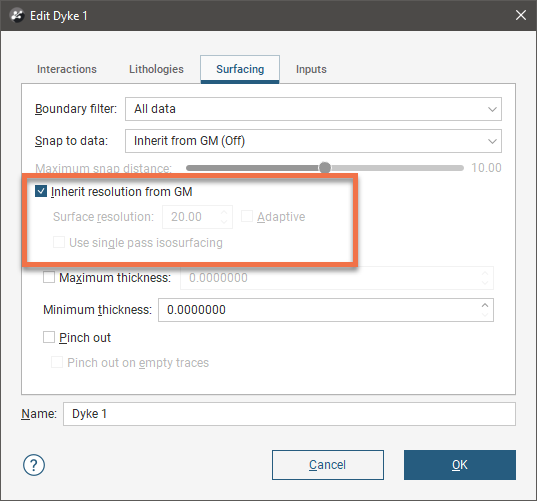Increase Minimum thickness with the up arrow
This screenshot has height=501, width=537.
point(485,305)
